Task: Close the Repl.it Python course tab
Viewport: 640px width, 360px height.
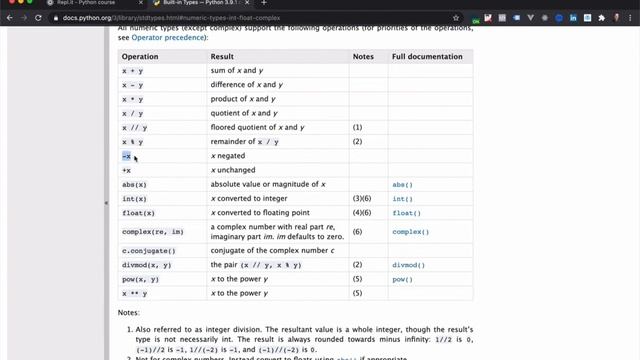Action: [x=141, y=3]
